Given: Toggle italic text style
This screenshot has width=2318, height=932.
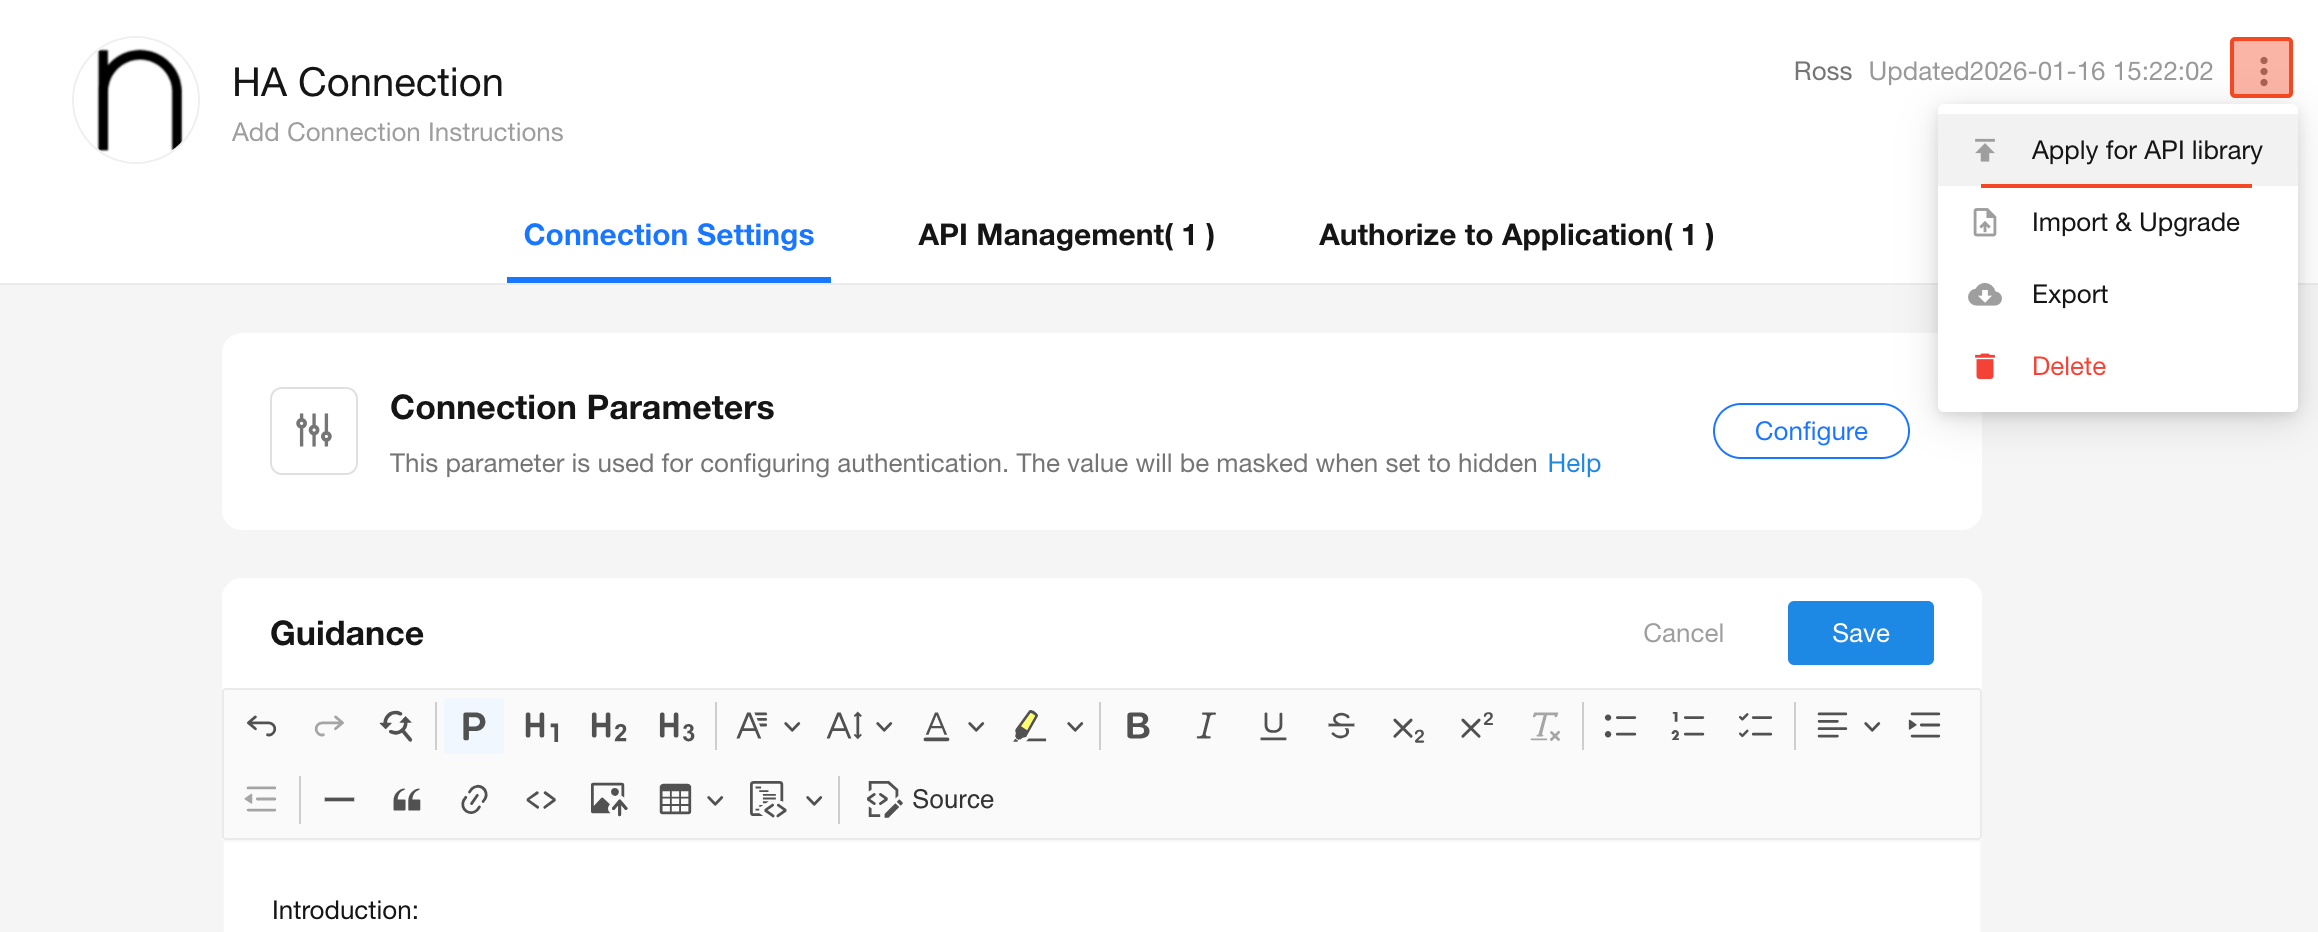Looking at the screenshot, I should coord(1206,726).
